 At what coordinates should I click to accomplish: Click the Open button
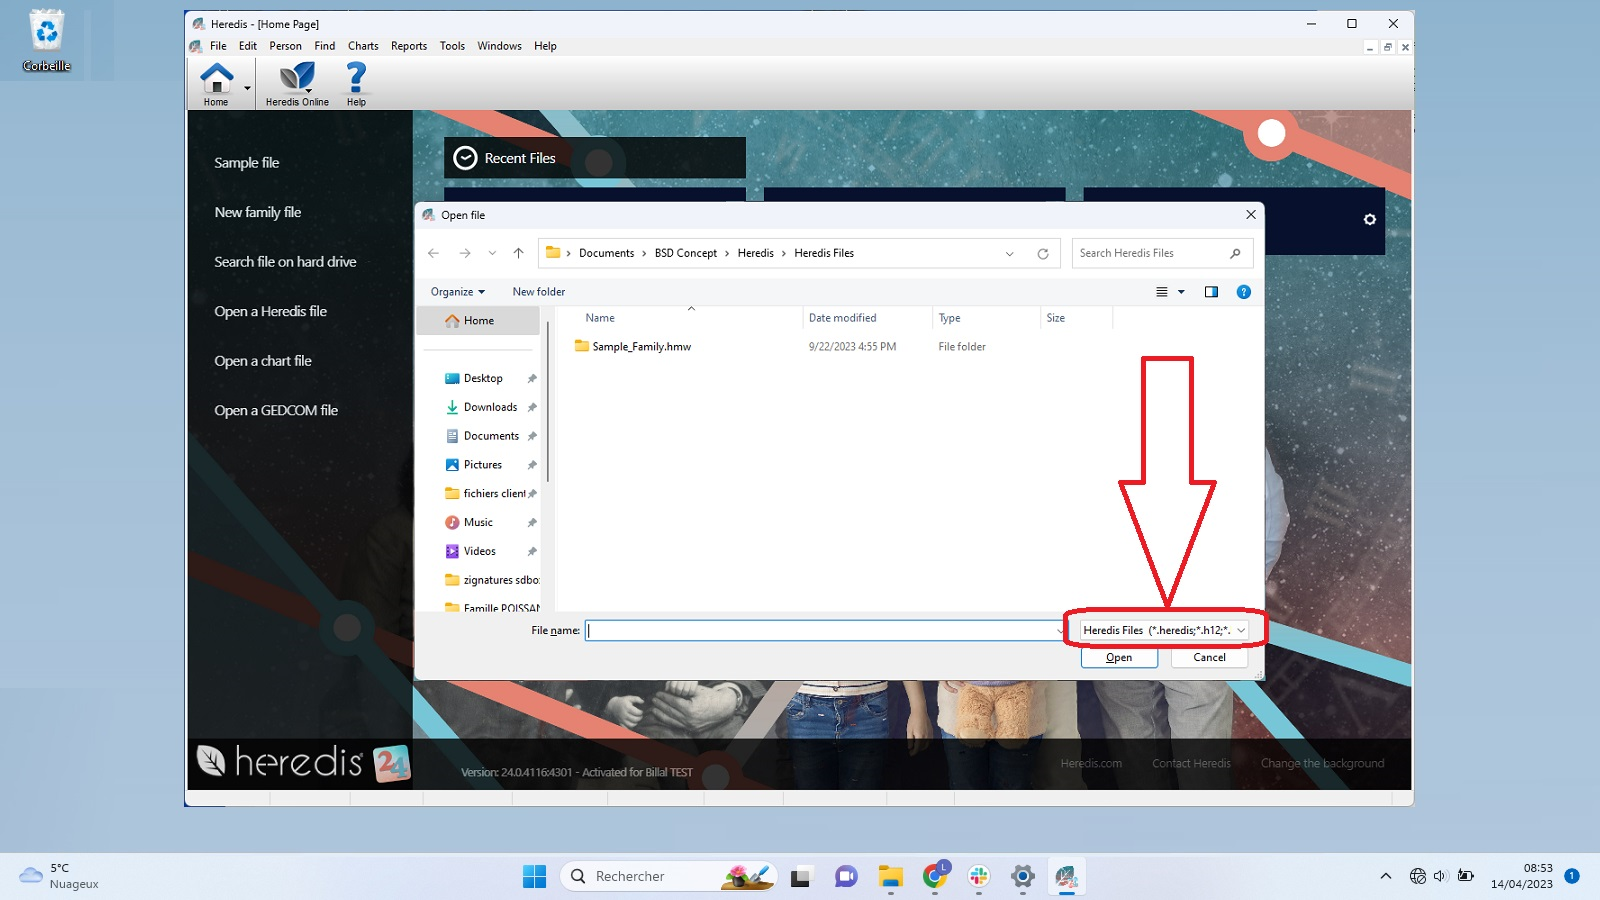pyautogui.click(x=1119, y=658)
